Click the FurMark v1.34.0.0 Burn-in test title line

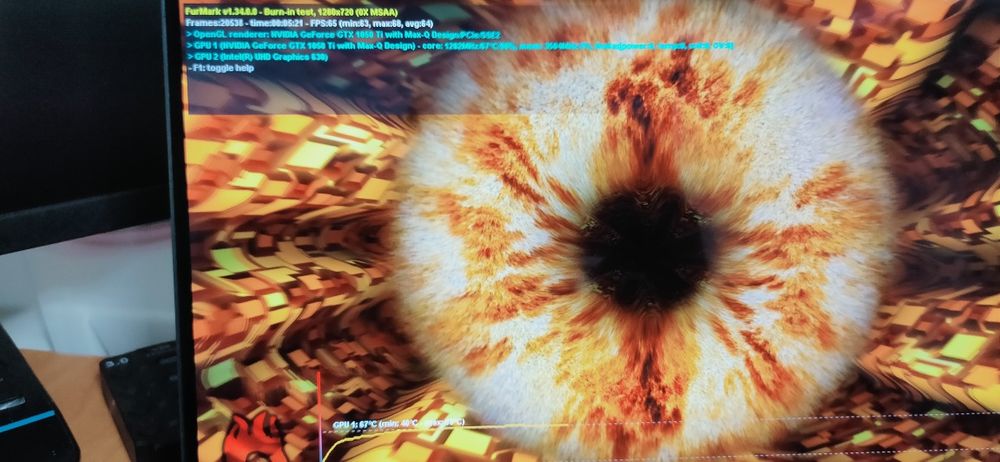click(x=291, y=11)
